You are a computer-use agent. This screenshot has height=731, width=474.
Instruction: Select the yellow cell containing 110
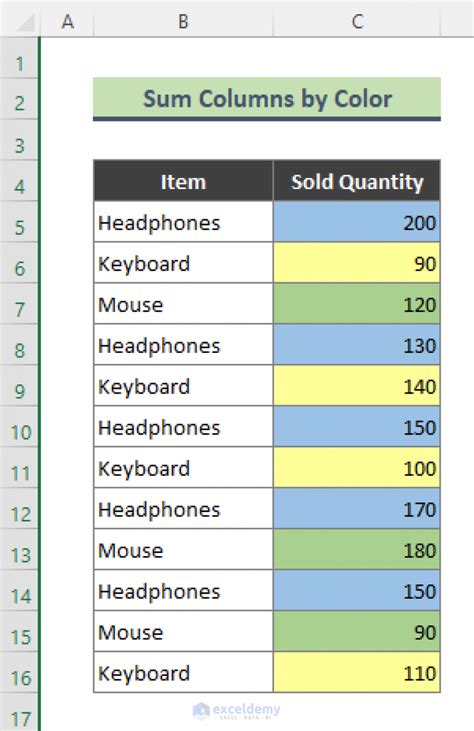tap(357, 672)
